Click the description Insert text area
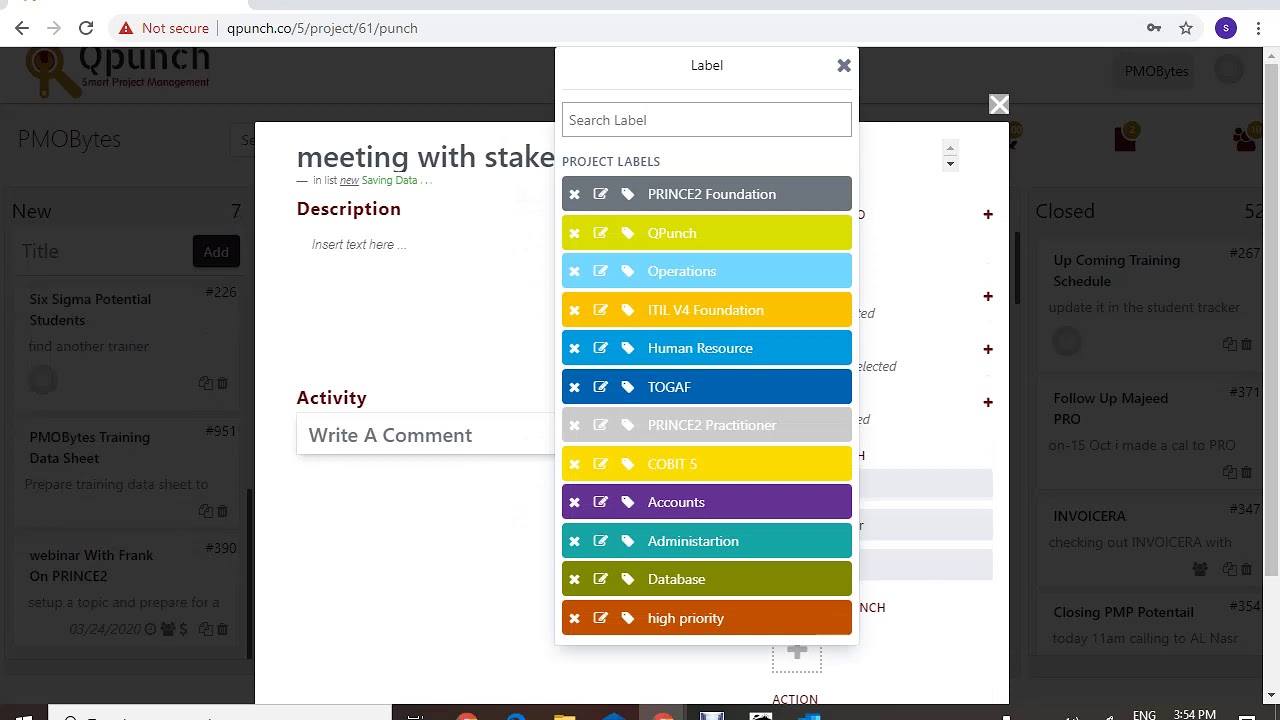Screen dimensions: 1280x720 tap(358, 244)
